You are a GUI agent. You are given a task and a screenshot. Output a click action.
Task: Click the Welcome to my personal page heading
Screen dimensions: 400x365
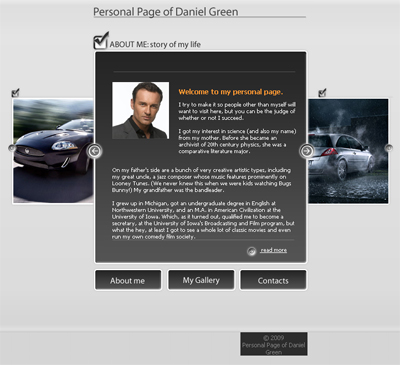[231, 92]
